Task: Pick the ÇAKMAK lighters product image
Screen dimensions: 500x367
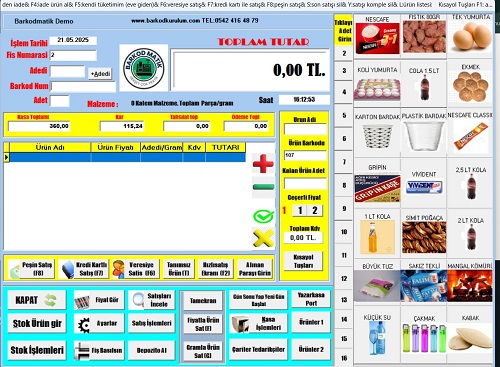Action: click(424, 338)
